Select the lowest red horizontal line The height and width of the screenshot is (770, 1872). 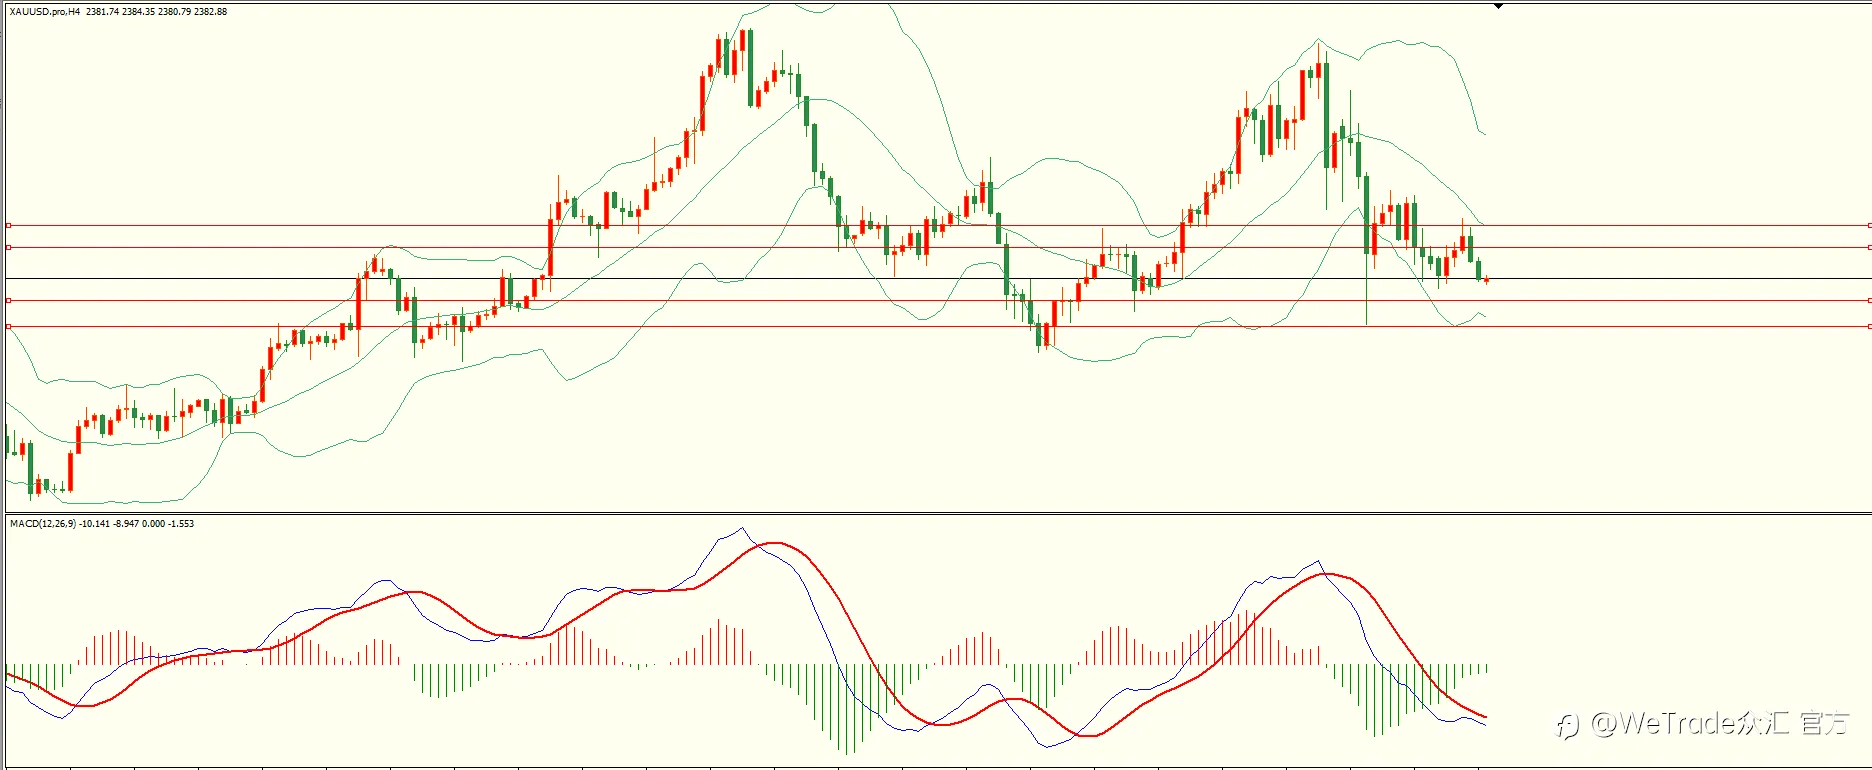click(938, 326)
